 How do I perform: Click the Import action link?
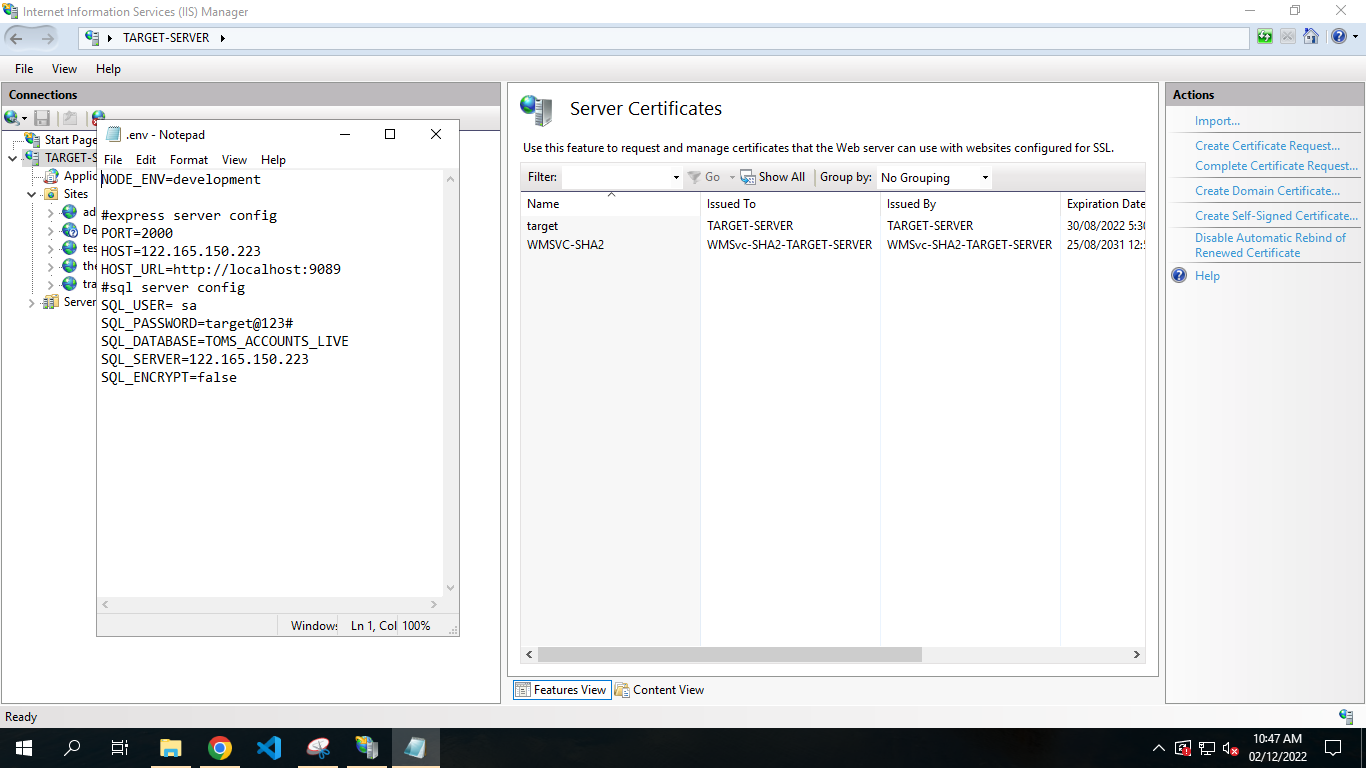1217,121
